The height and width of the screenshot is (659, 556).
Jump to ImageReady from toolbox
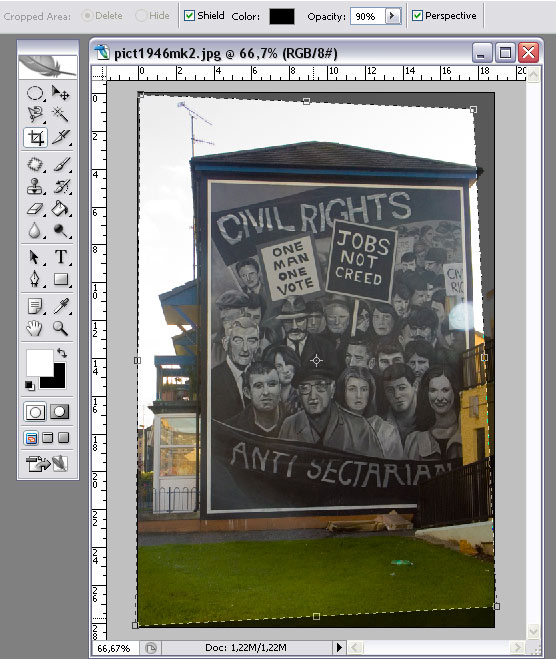pyautogui.click(x=47, y=464)
